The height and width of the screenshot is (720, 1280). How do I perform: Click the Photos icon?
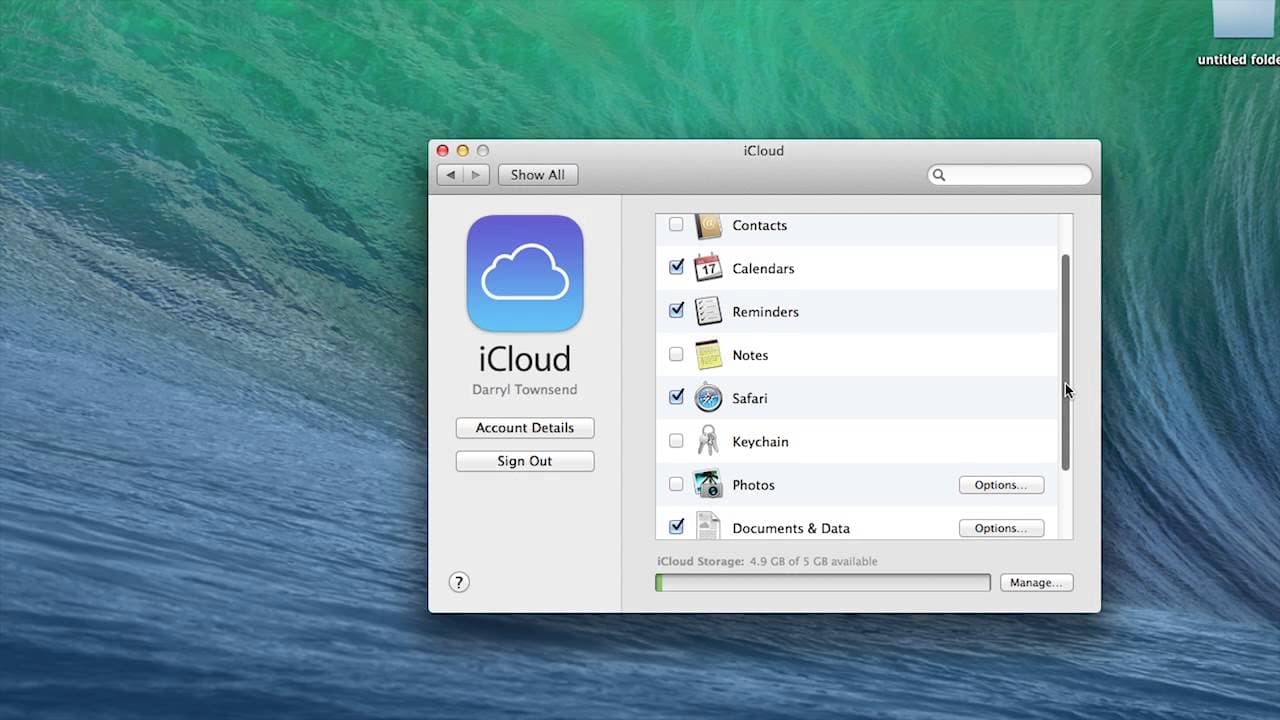coord(708,485)
